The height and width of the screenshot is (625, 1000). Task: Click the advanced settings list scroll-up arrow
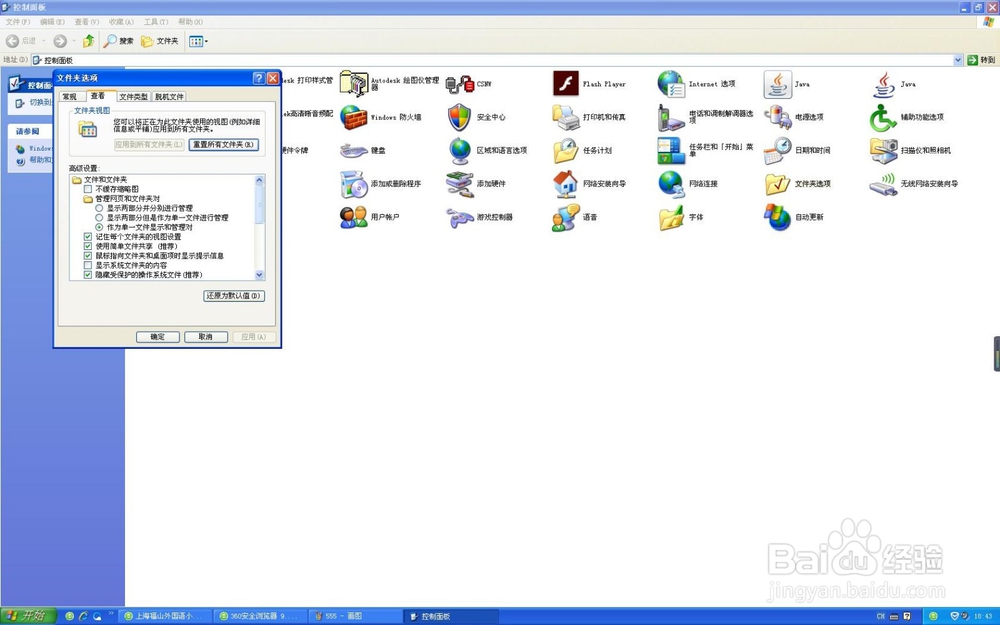click(260, 180)
